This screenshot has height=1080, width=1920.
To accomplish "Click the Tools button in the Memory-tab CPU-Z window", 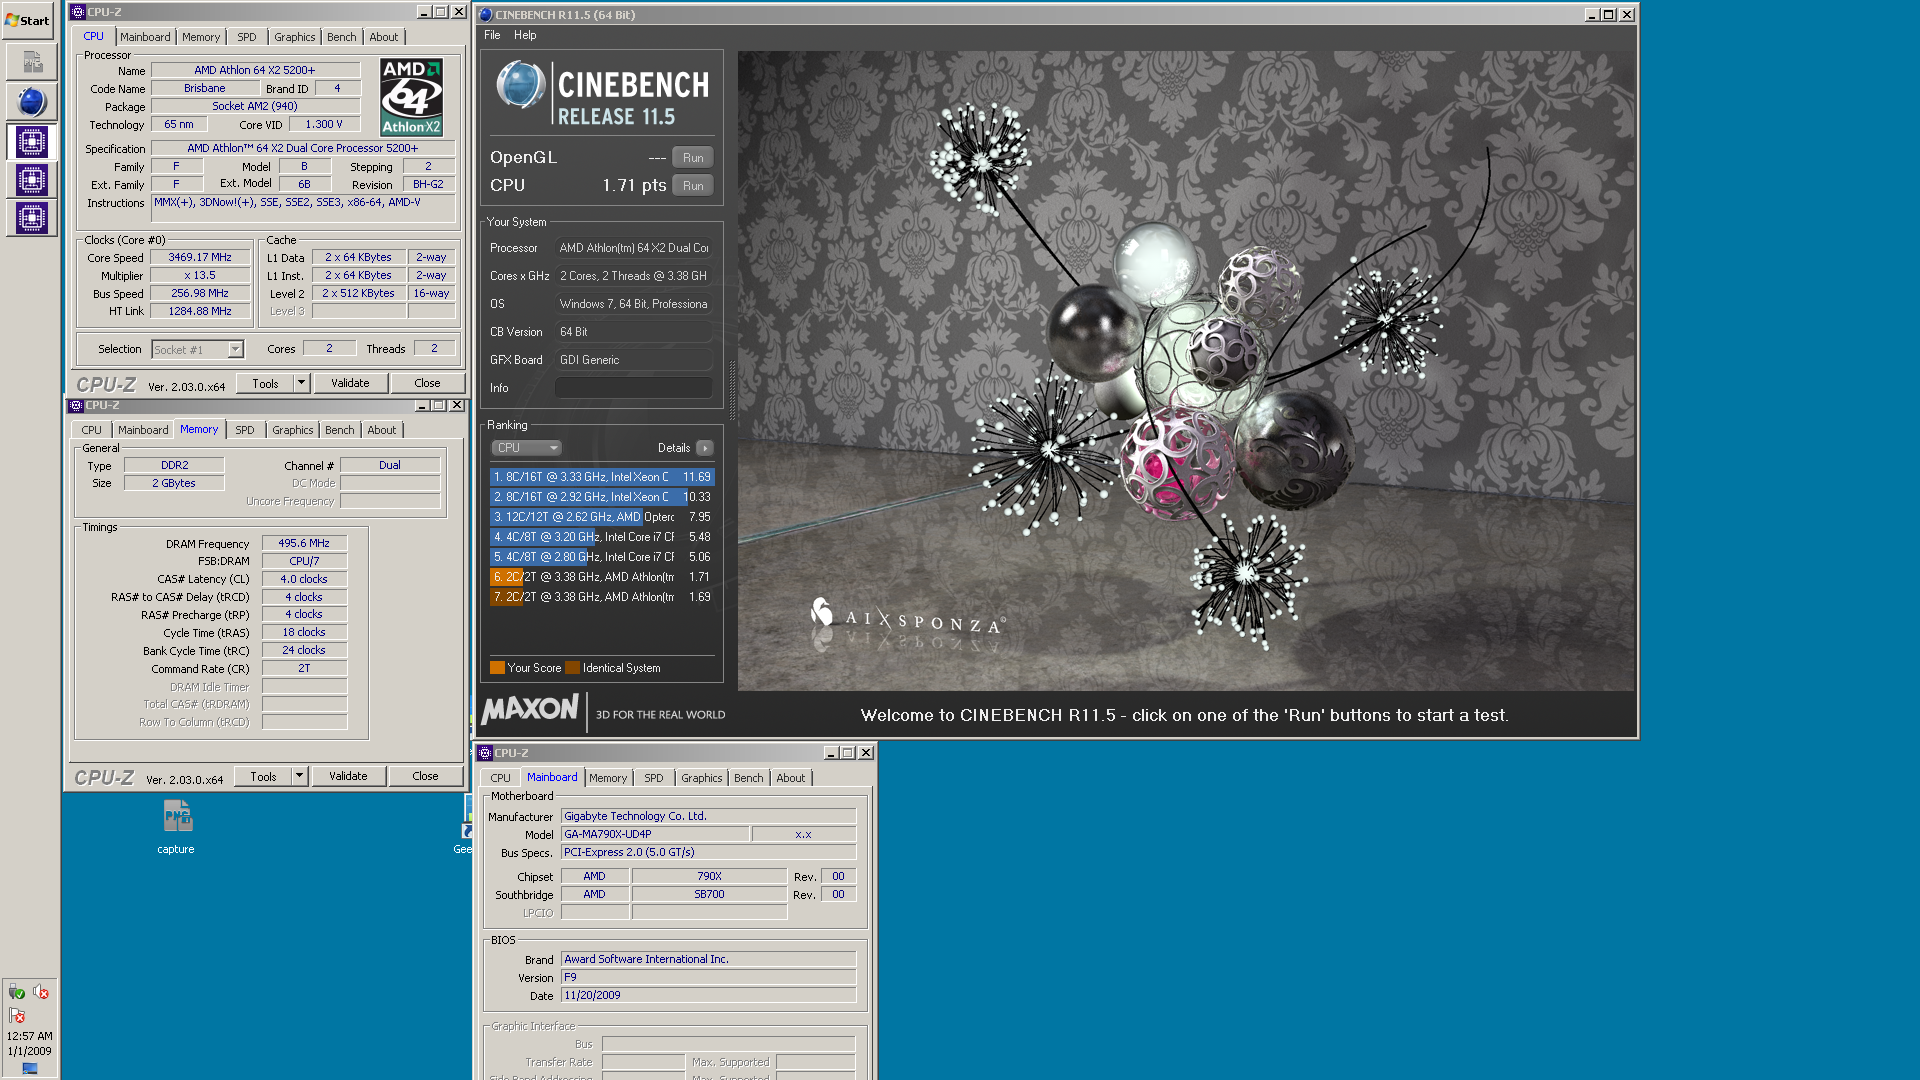I will pyautogui.click(x=263, y=776).
